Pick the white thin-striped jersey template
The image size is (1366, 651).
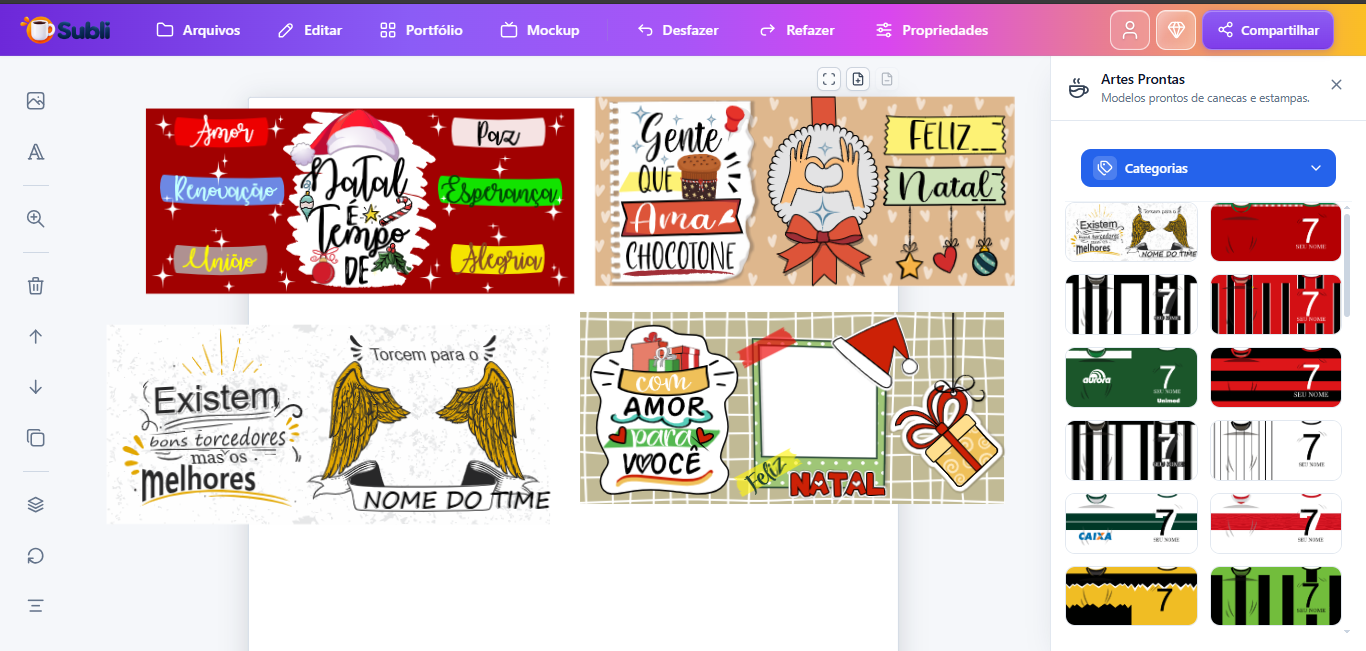pos(1276,450)
